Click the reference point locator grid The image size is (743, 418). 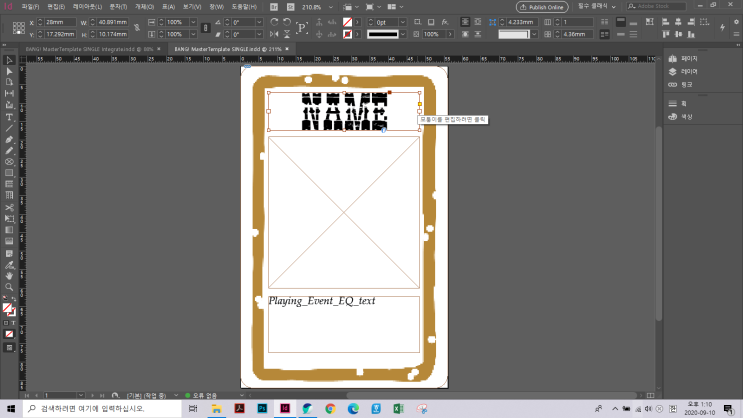[x=18, y=28]
